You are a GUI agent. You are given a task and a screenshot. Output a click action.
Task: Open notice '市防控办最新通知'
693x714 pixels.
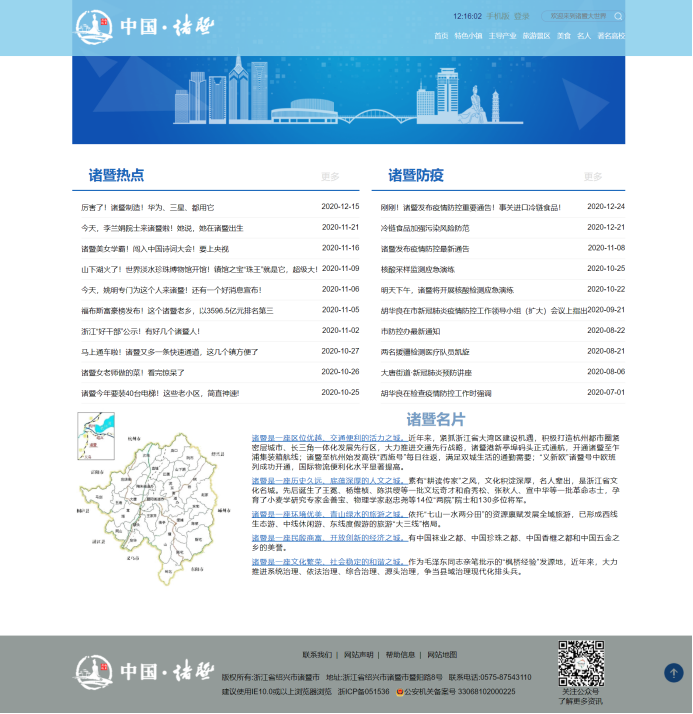(x=410, y=332)
